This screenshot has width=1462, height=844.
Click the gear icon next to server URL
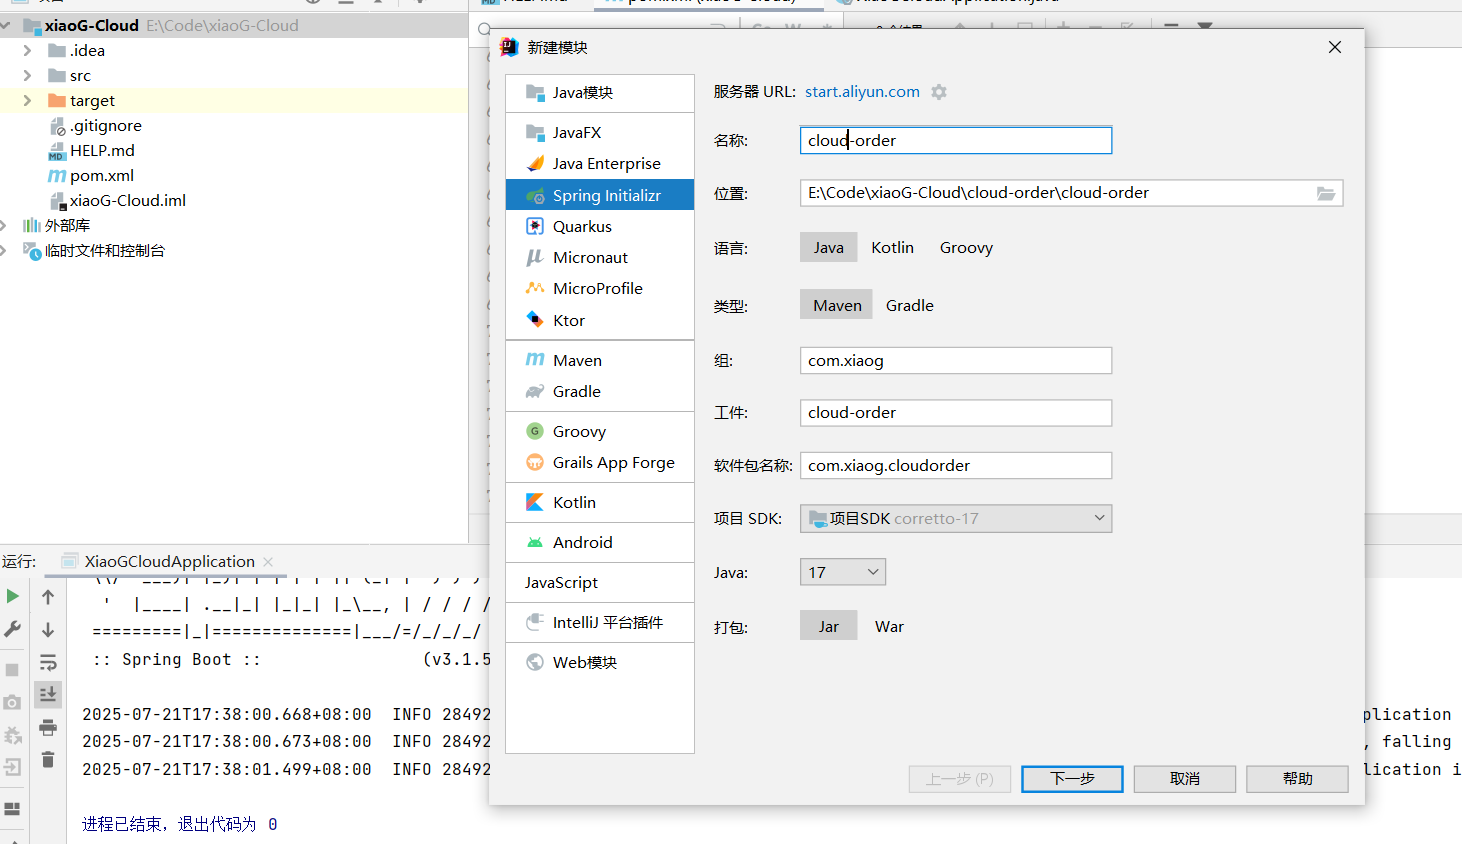click(x=939, y=92)
